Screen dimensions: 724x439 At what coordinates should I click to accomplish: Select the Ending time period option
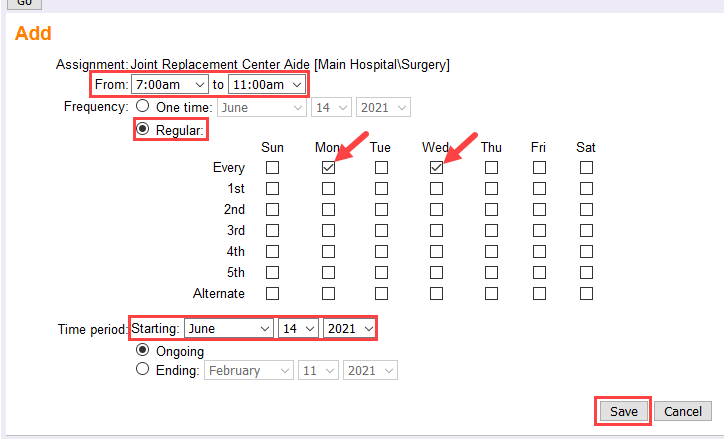[x=143, y=370]
